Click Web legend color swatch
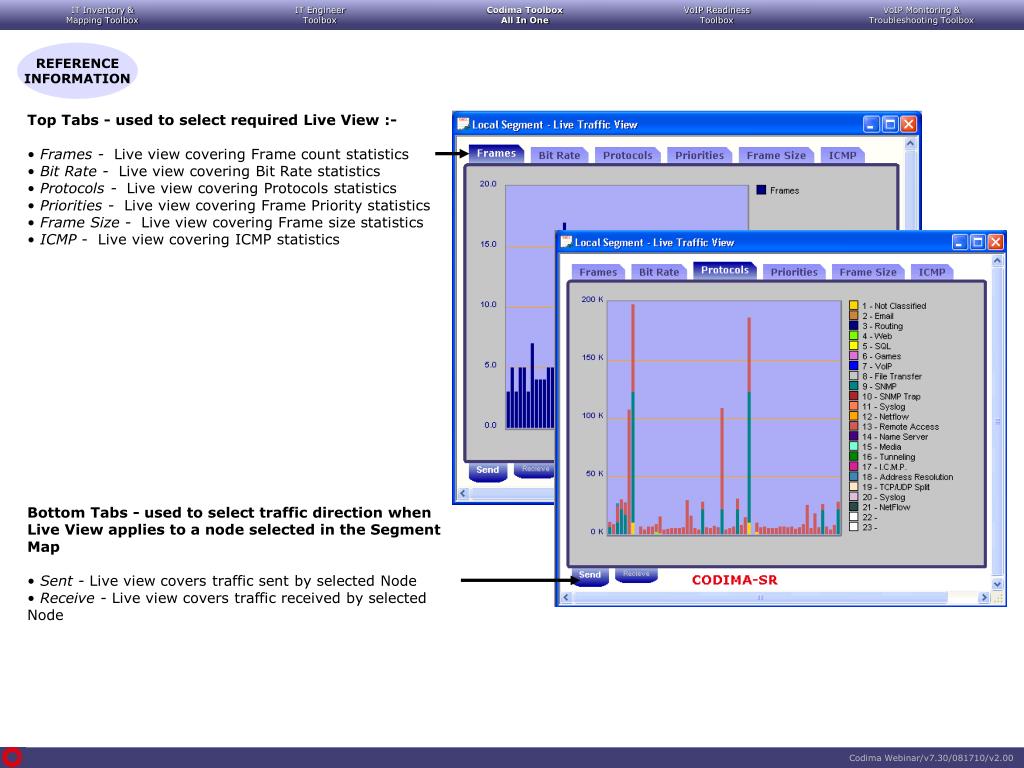 [854, 336]
